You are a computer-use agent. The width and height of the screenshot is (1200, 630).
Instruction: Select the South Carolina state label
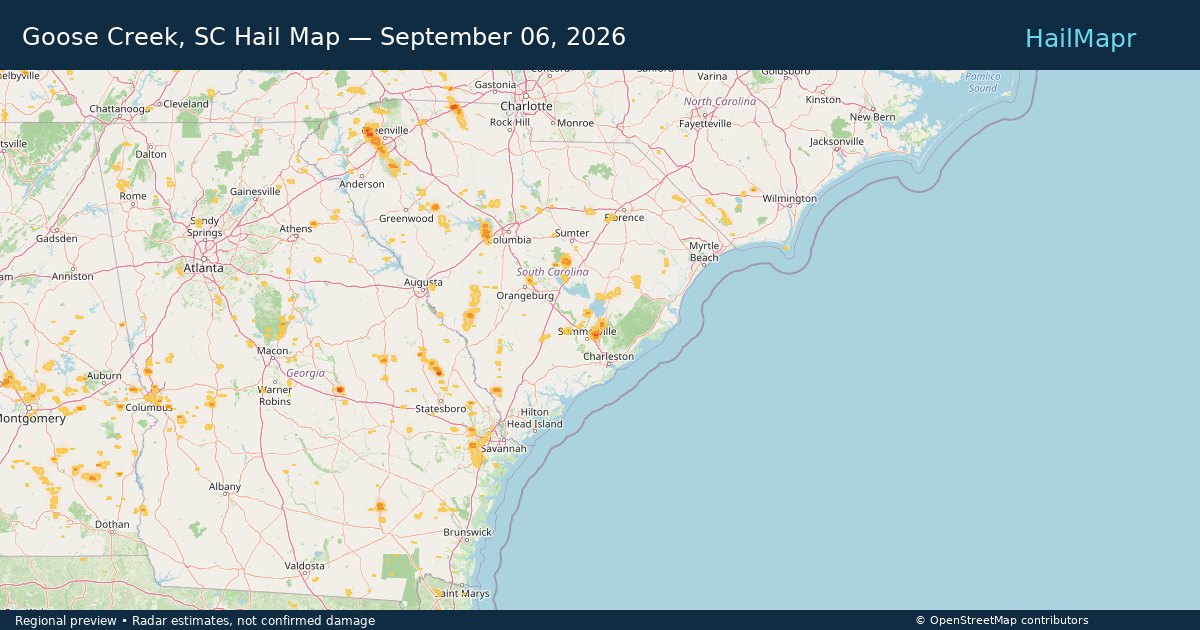(553, 272)
